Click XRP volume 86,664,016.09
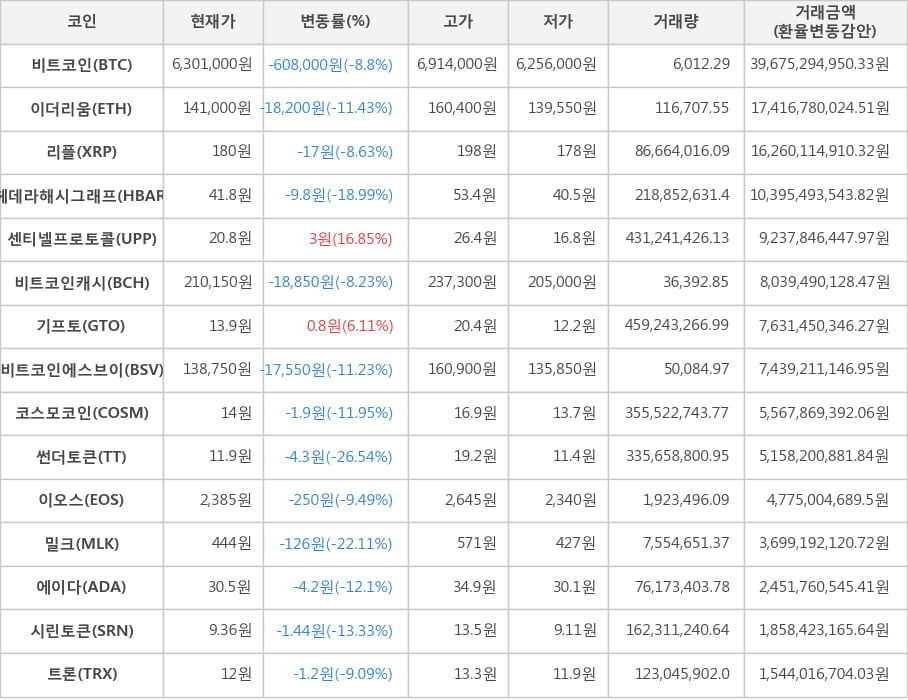908x700 pixels. [x=682, y=151]
